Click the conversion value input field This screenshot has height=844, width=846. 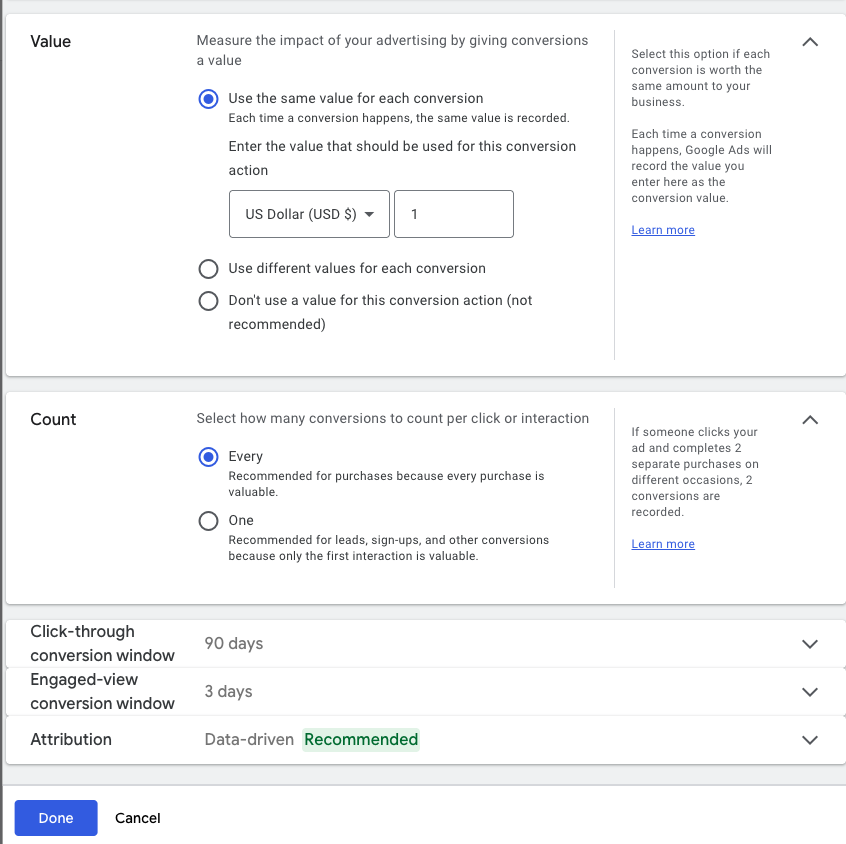pos(454,214)
